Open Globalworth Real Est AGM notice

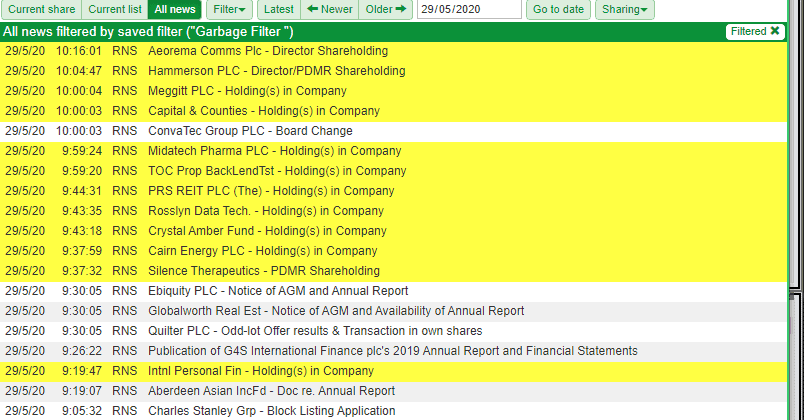(336, 311)
